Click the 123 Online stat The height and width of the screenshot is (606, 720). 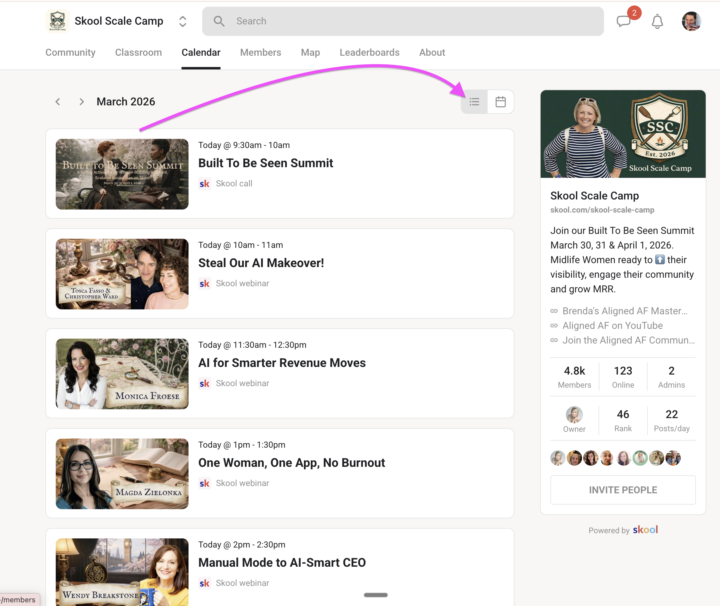pos(623,377)
